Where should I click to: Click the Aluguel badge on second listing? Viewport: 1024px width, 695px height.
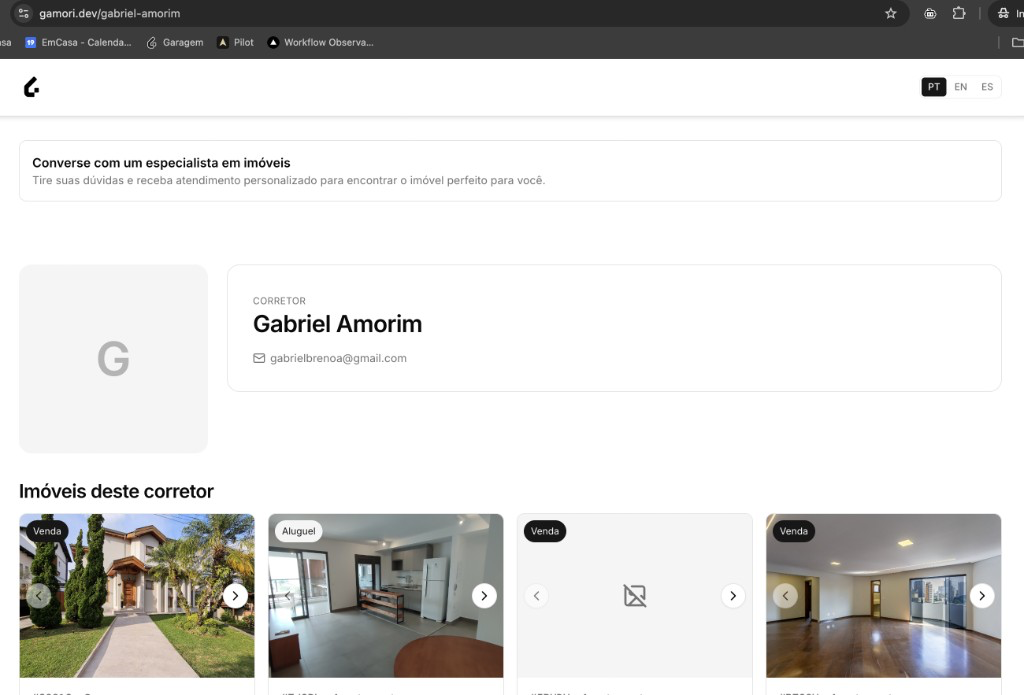click(298, 531)
